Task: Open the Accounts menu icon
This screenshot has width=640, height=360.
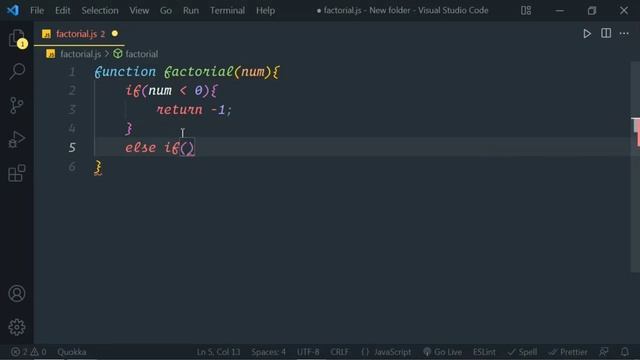Action: pyautogui.click(x=17, y=293)
